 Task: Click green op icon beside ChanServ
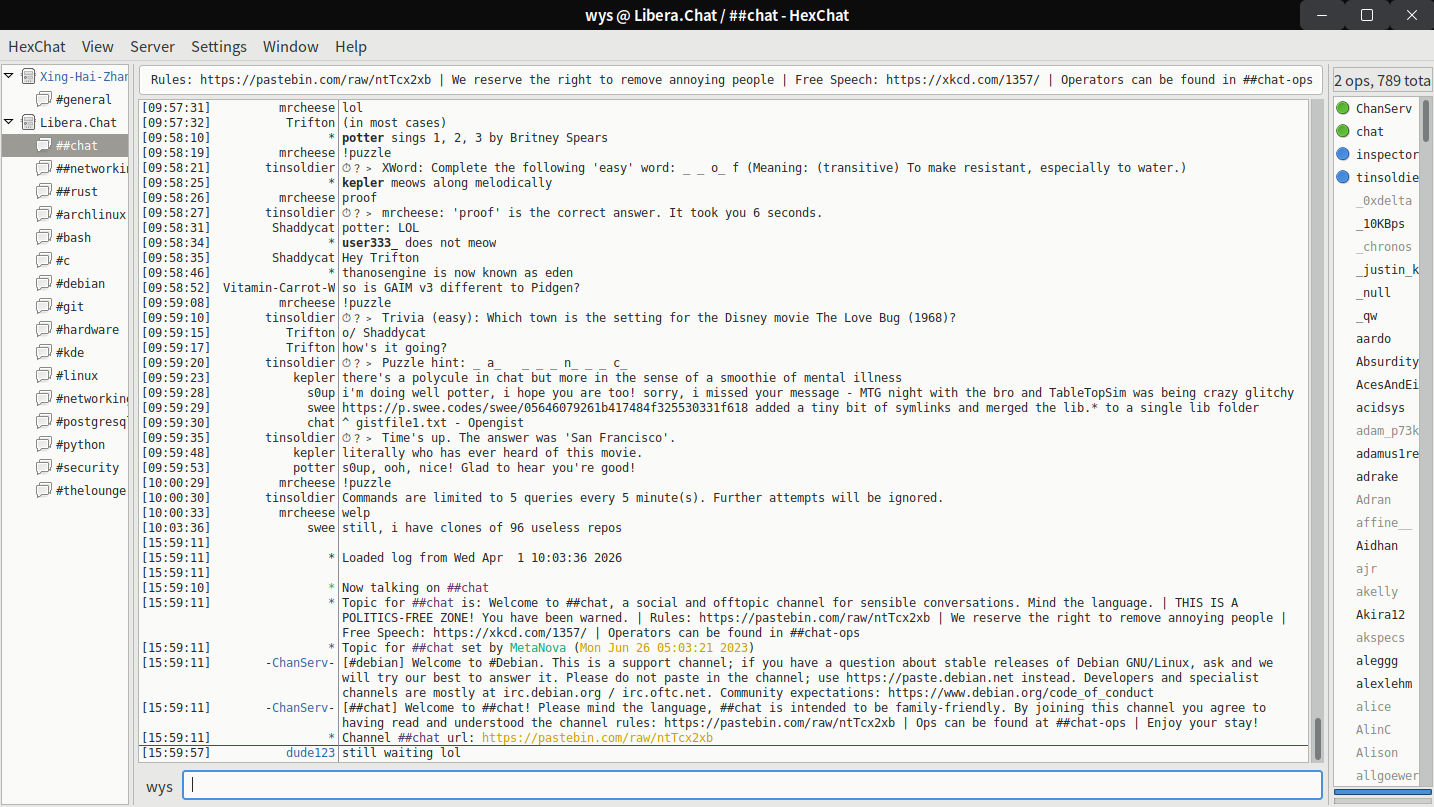pyautogui.click(x=1343, y=108)
